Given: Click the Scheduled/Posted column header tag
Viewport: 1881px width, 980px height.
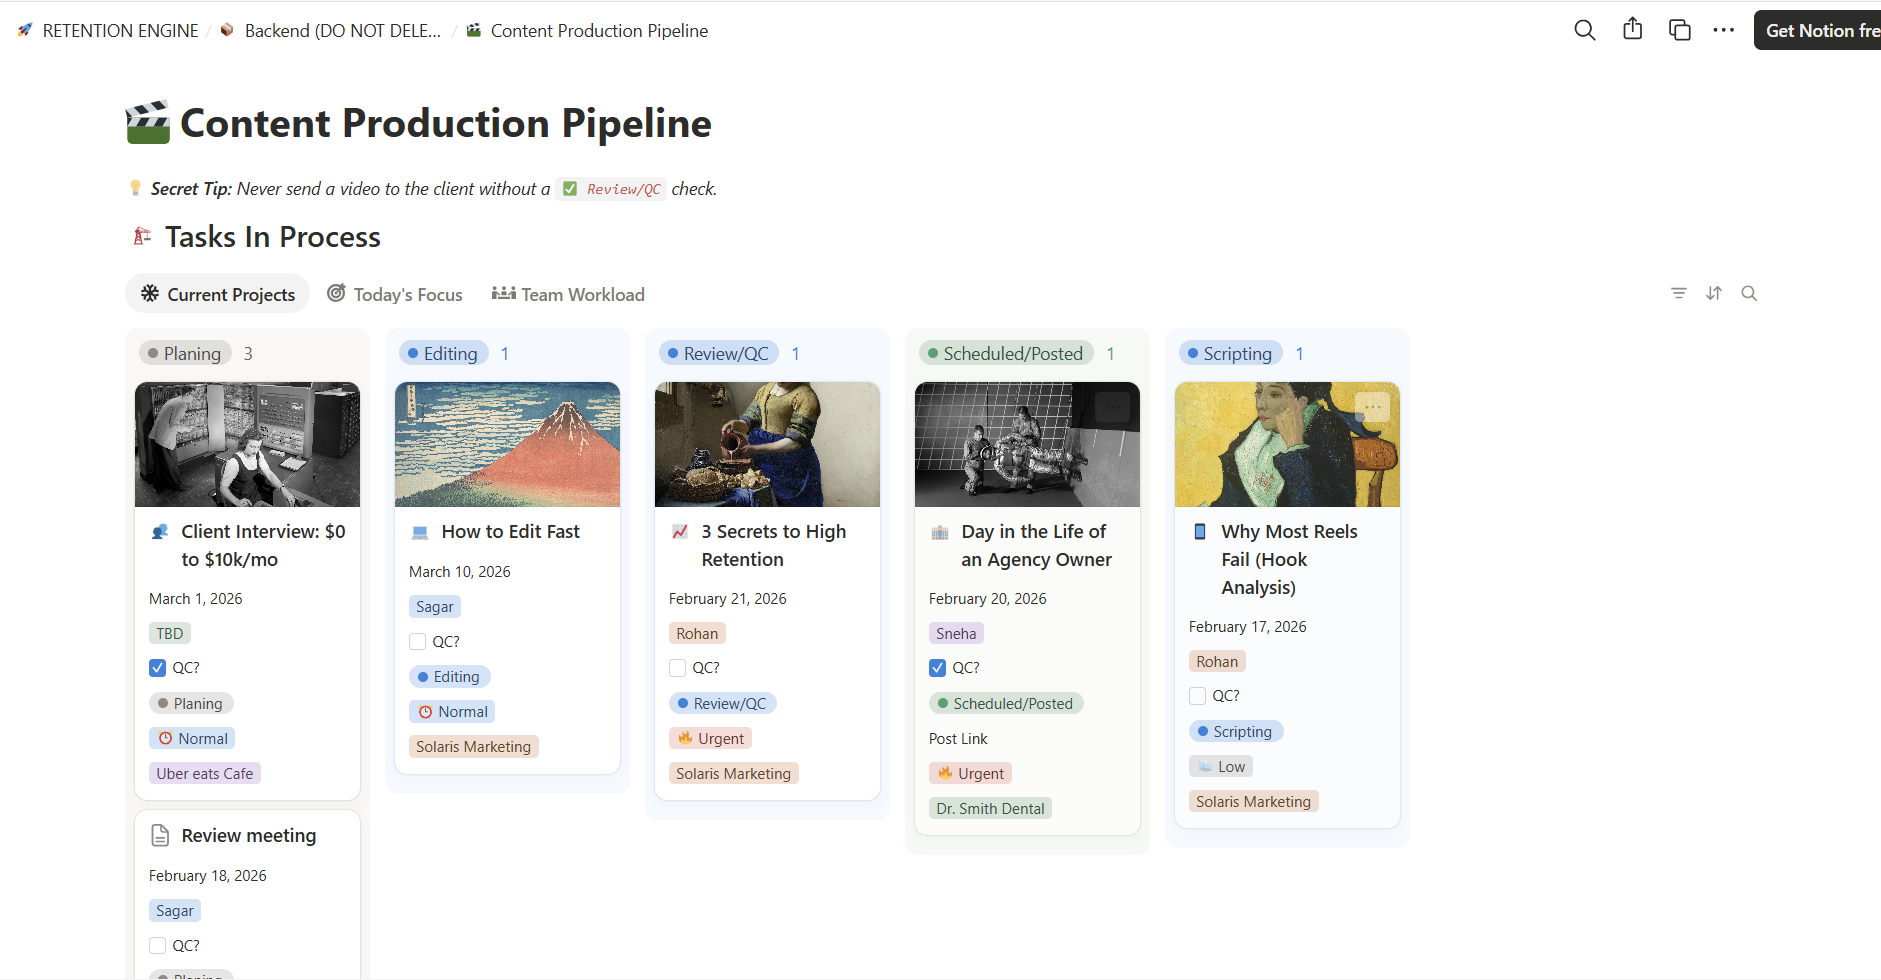Looking at the screenshot, I should click(x=1005, y=353).
